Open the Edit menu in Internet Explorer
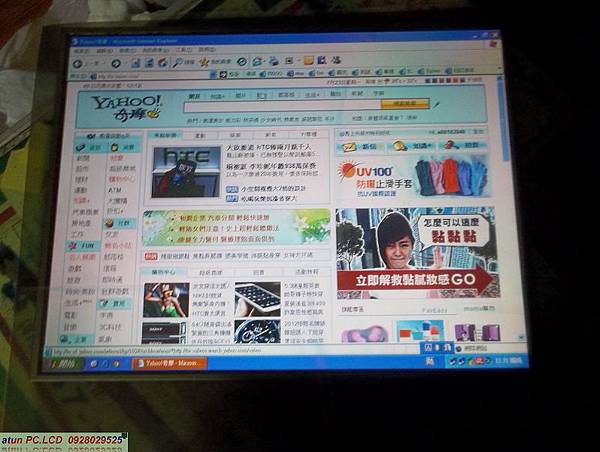600x452 pixels. coord(104,51)
